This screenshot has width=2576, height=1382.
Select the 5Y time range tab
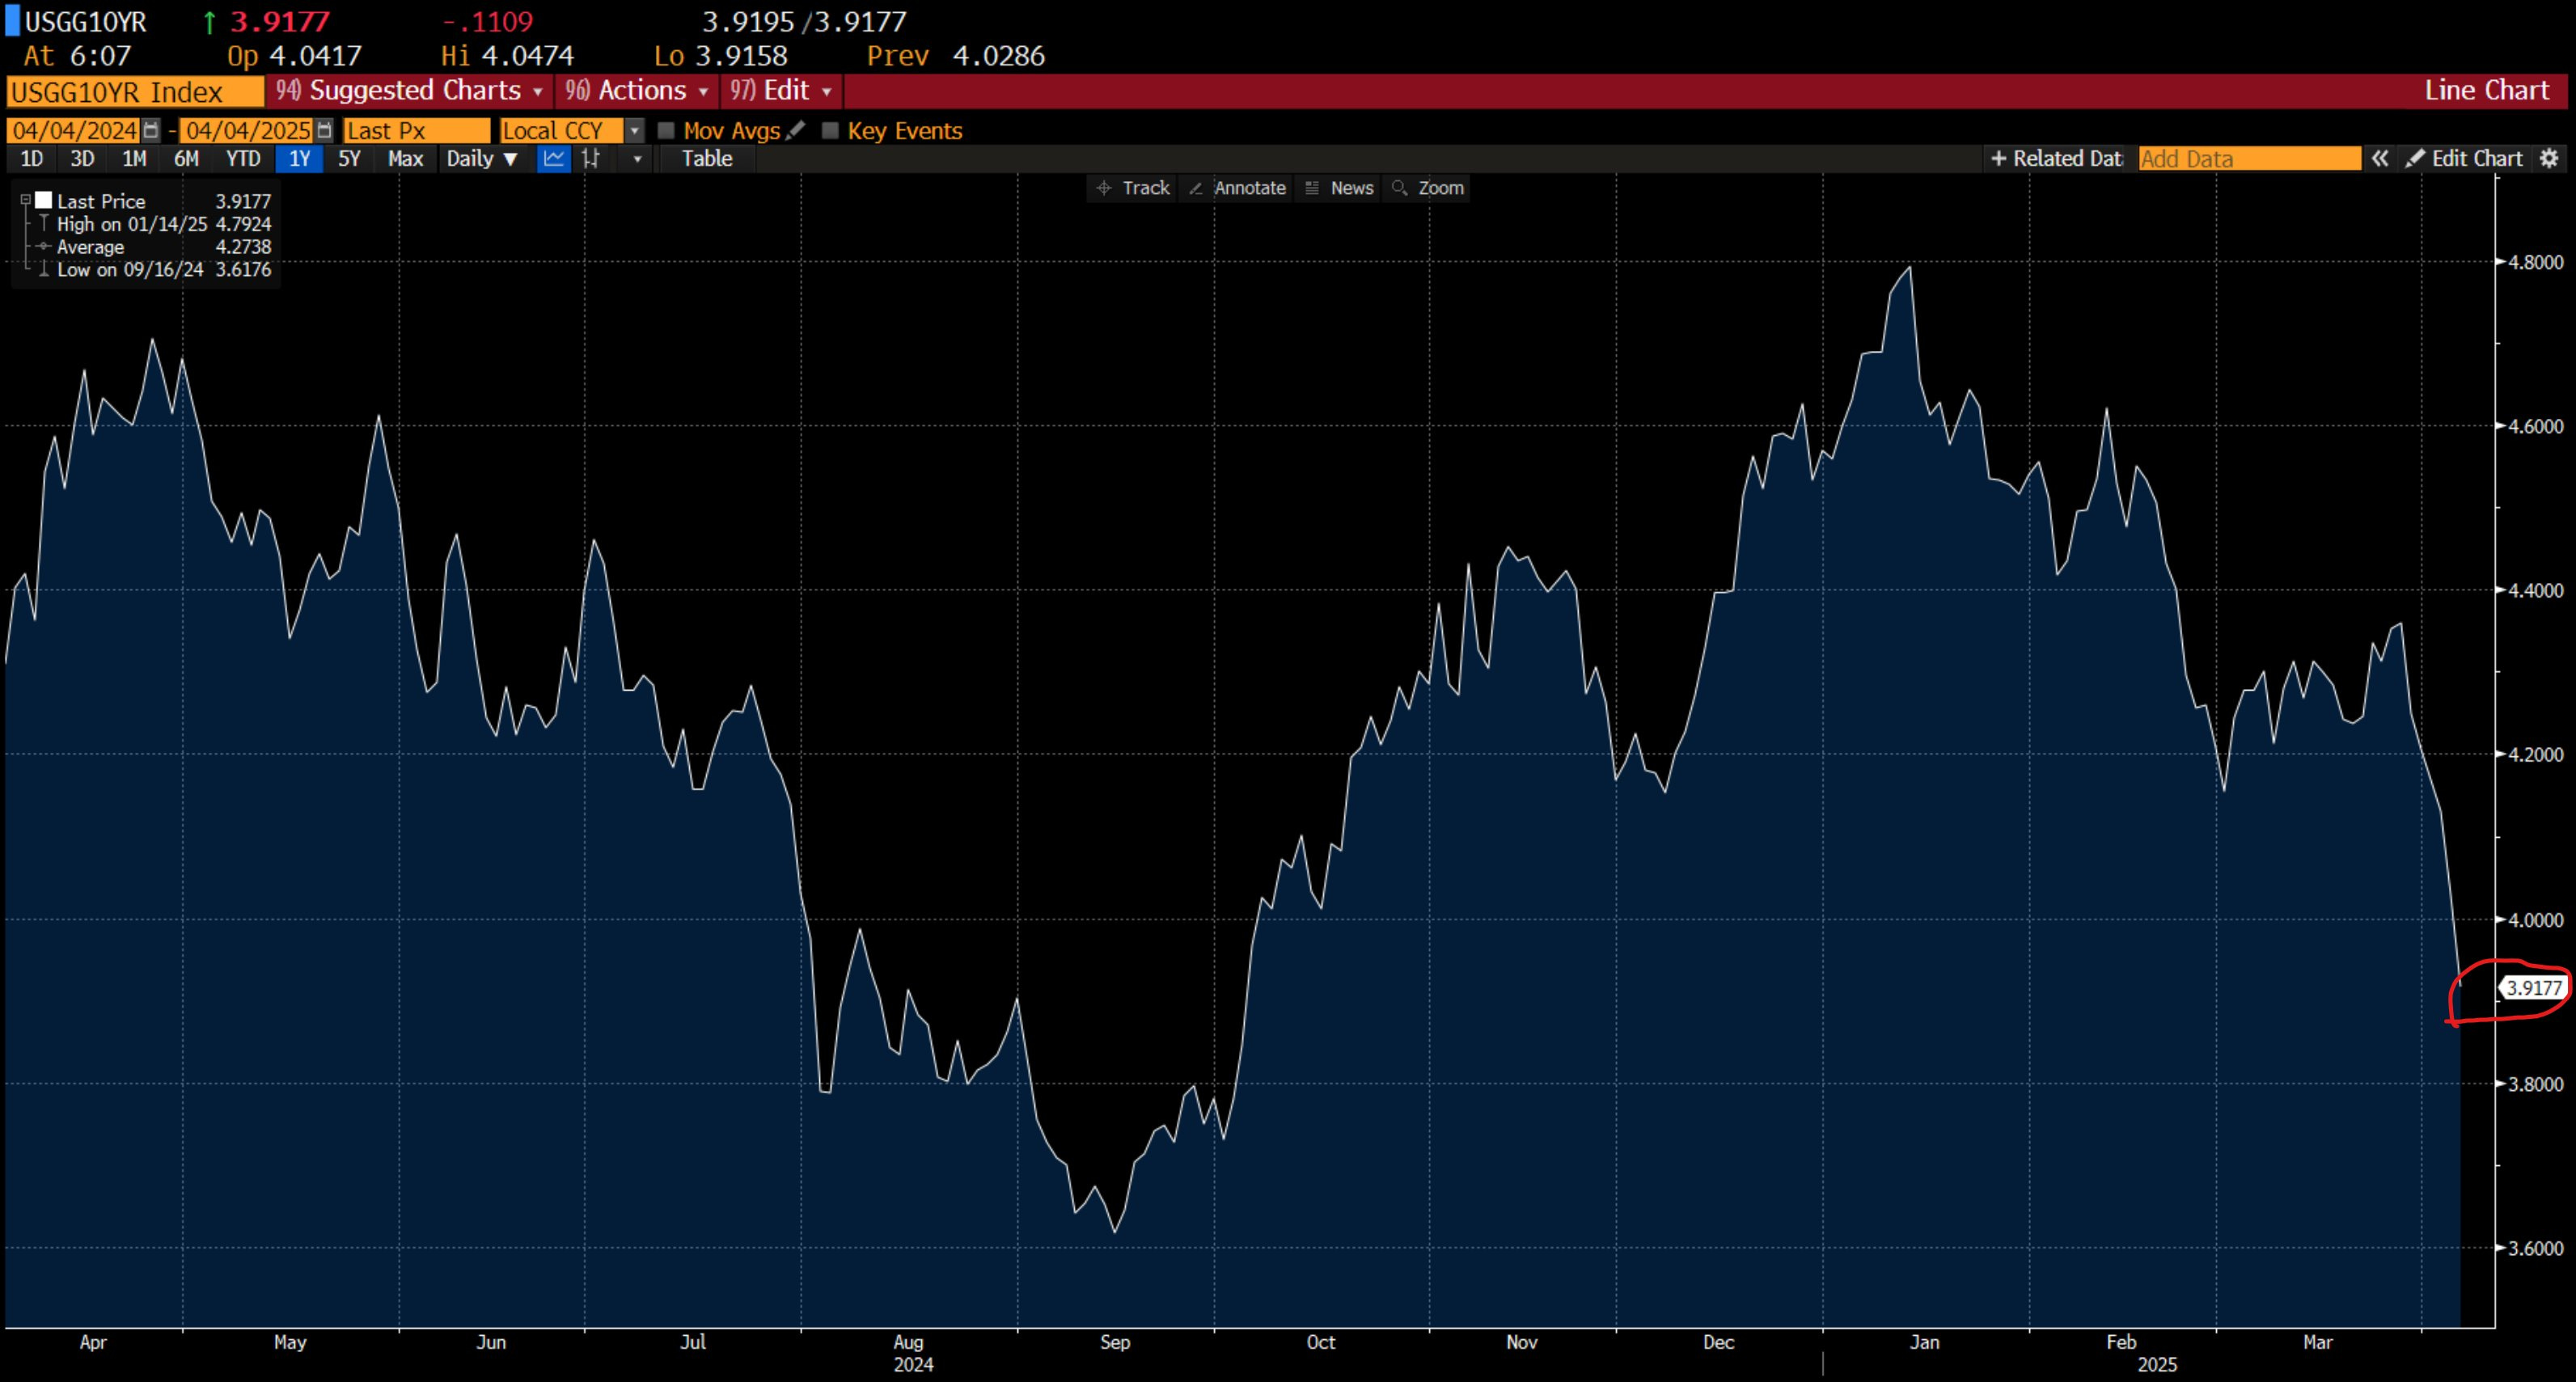[x=349, y=158]
